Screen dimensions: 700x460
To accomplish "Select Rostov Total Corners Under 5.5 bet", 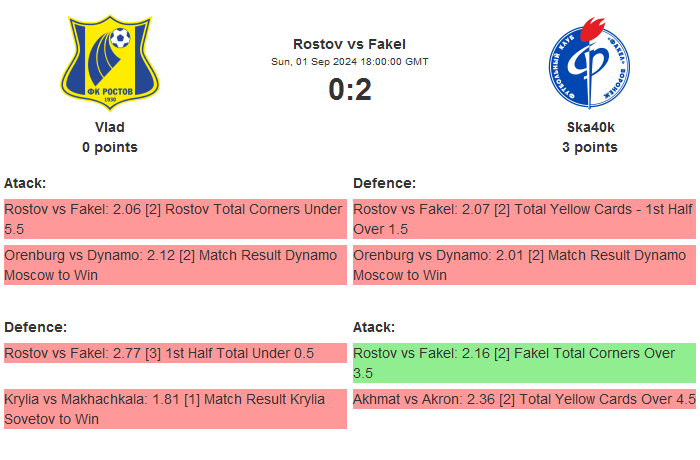I will tap(175, 219).
